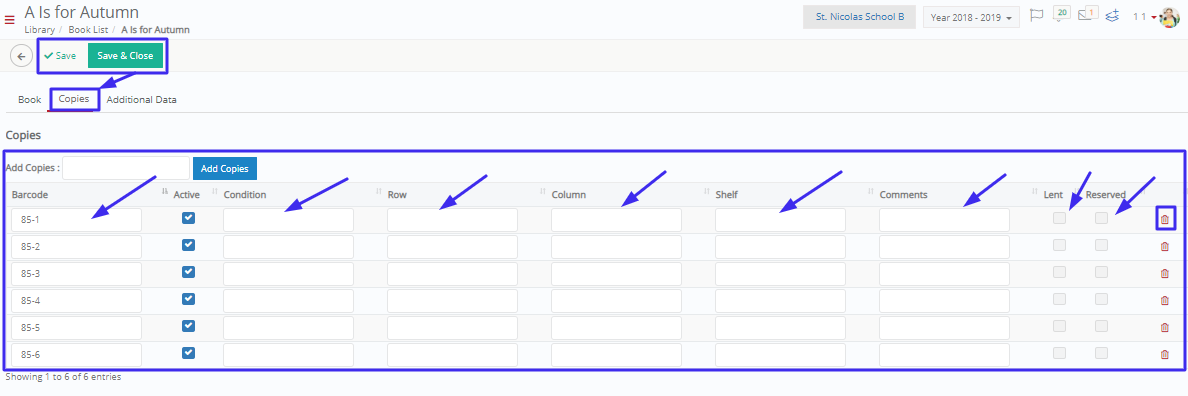Click the Save button
Screen dimensions: 1188x396
[x=60, y=56]
